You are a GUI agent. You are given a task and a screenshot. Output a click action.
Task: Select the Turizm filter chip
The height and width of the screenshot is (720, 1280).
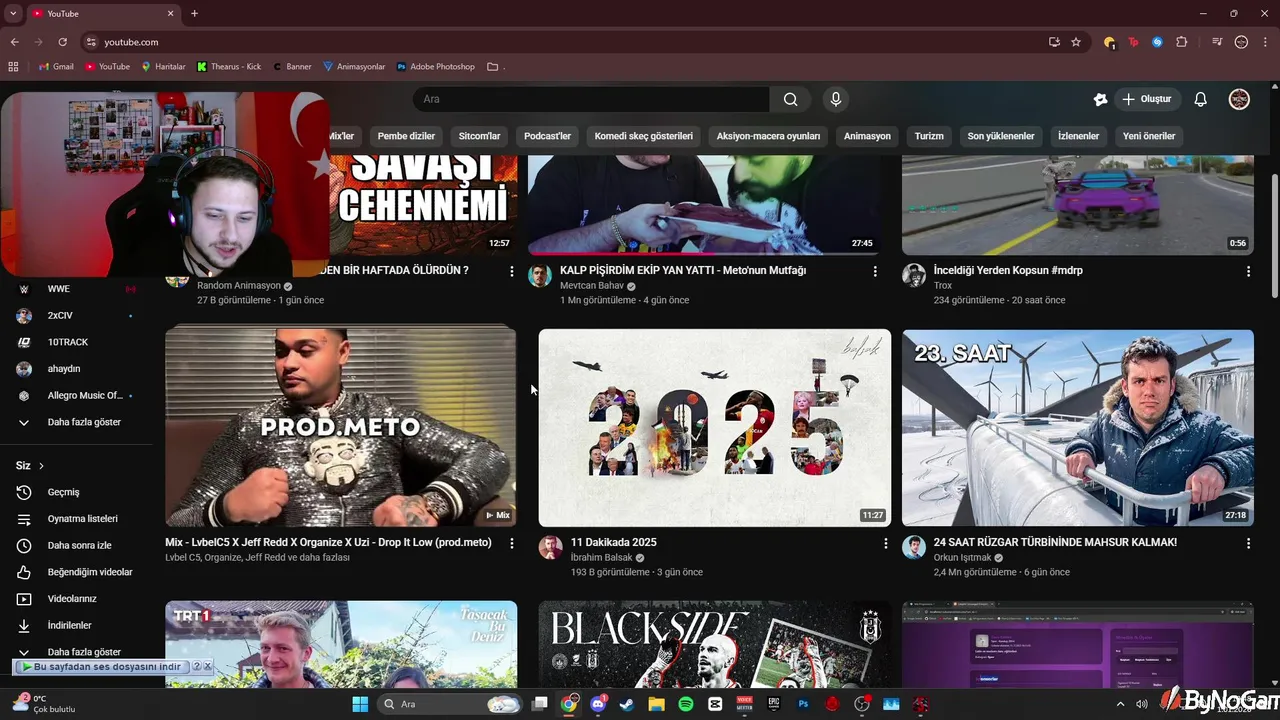pyautogui.click(x=929, y=136)
